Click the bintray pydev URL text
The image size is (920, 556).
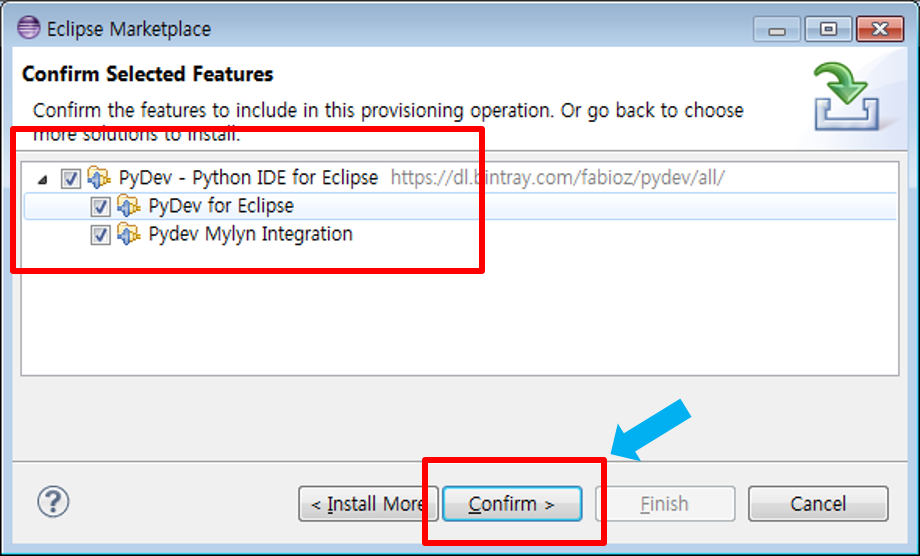(x=557, y=178)
